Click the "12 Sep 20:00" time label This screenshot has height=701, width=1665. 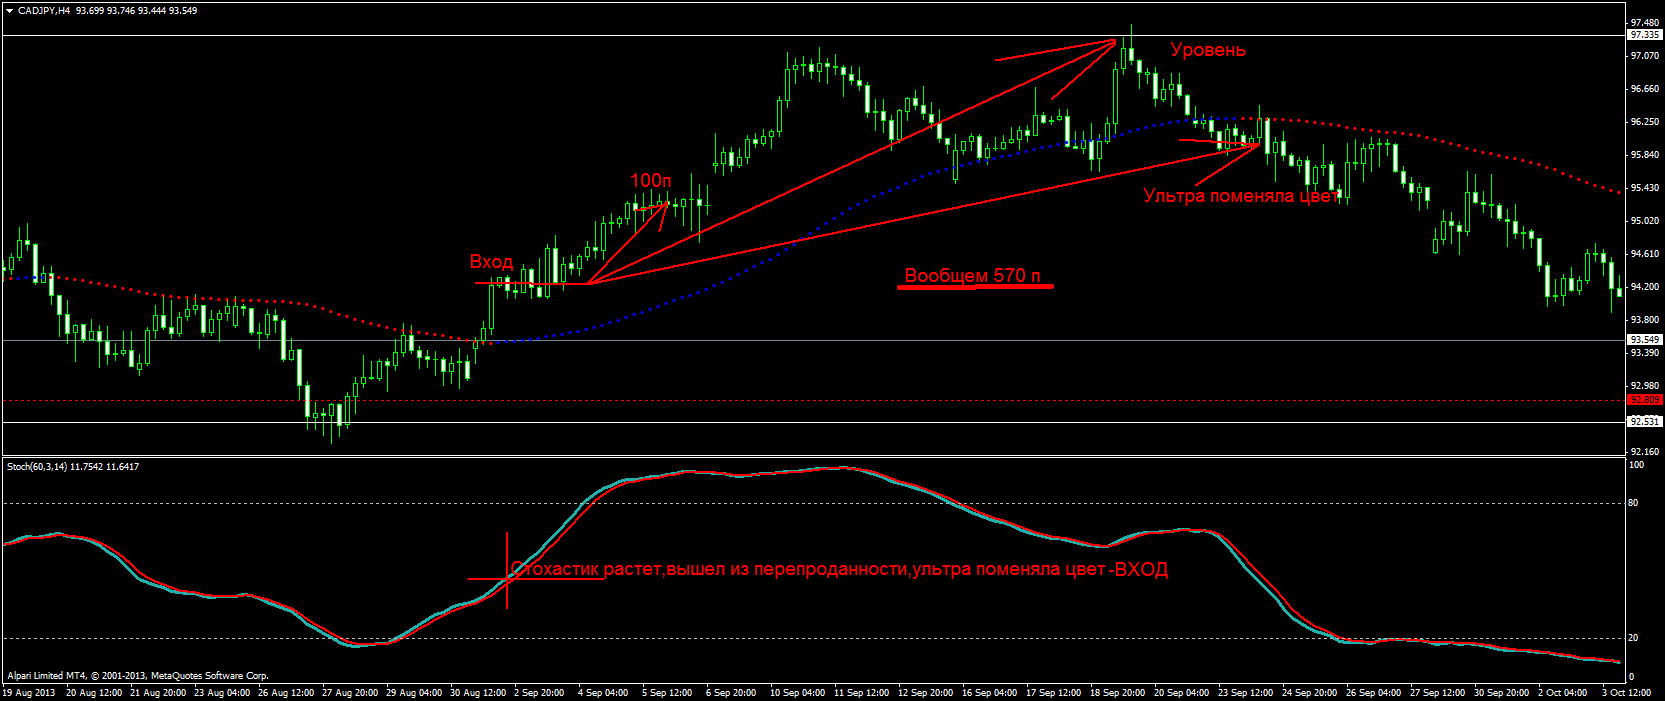(x=925, y=693)
